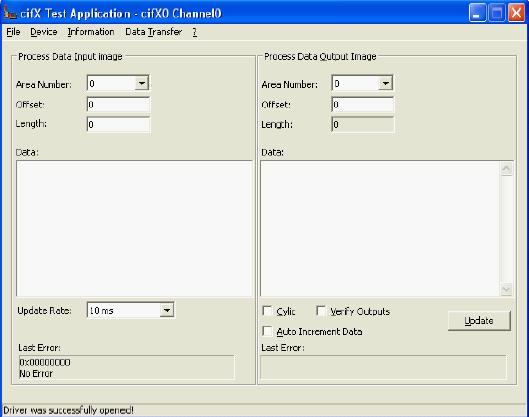
Task: Click the Update button
Action: (479, 321)
